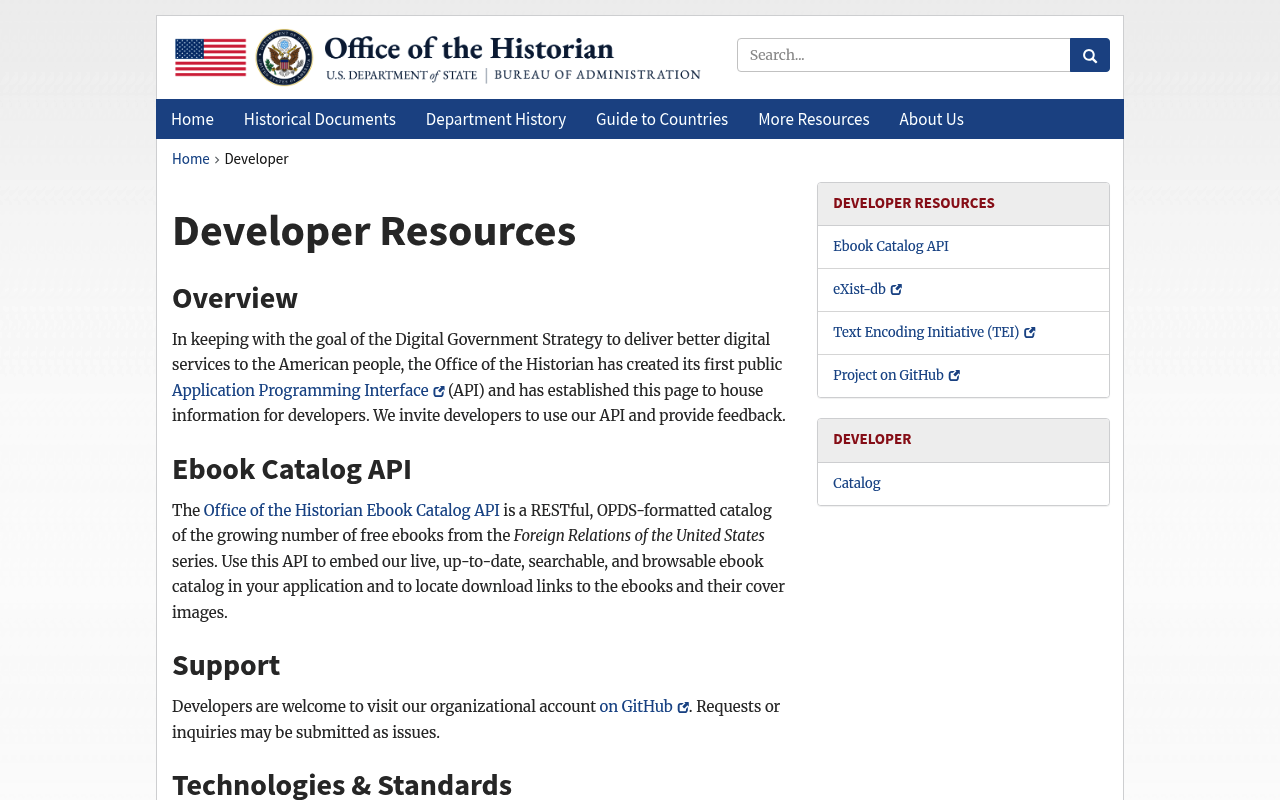Open Guide to Countries menu
The width and height of the screenshot is (1280, 800).
tap(662, 119)
